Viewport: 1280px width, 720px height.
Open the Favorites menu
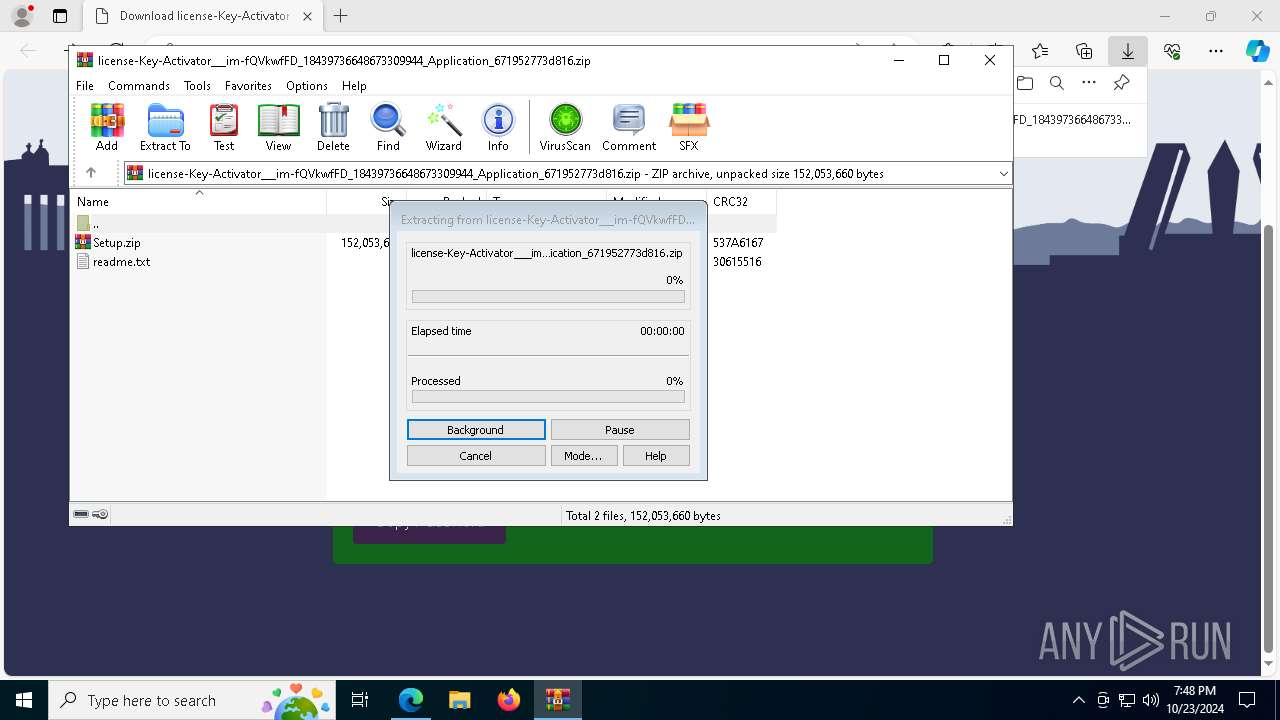pyautogui.click(x=248, y=86)
